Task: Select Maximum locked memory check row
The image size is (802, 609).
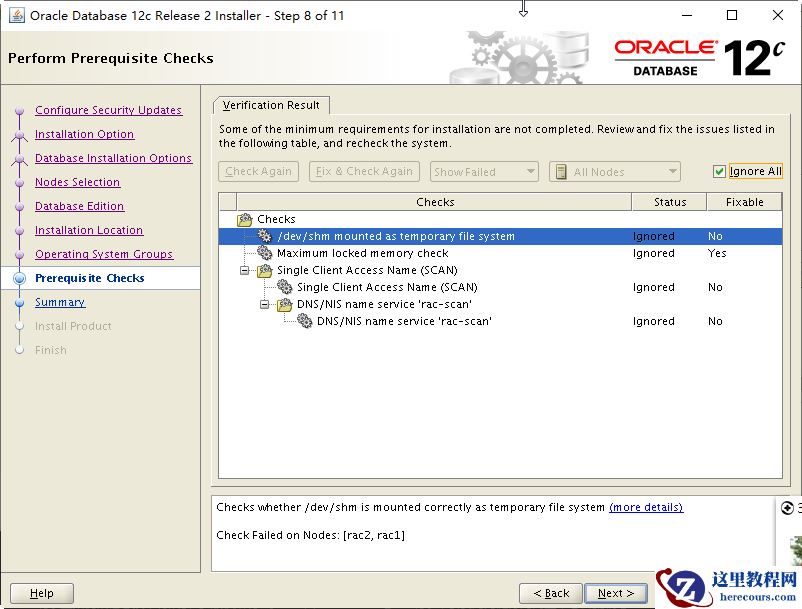Action: [500, 253]
